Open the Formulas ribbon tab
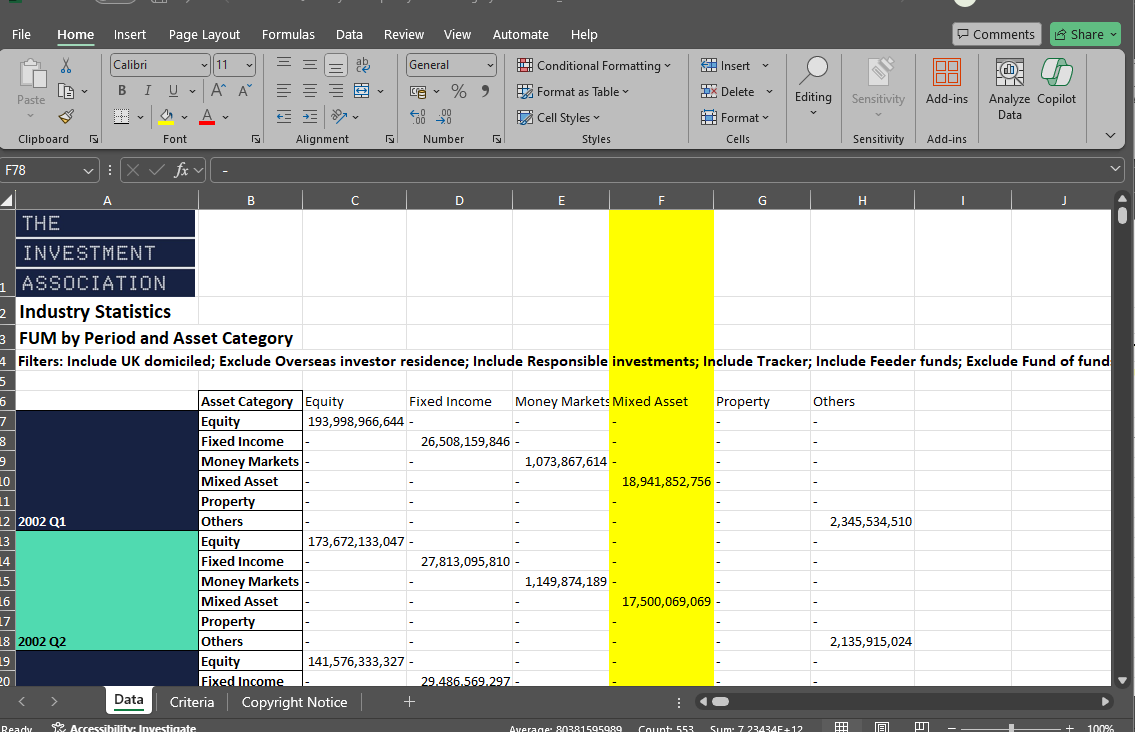 [288, 34]
